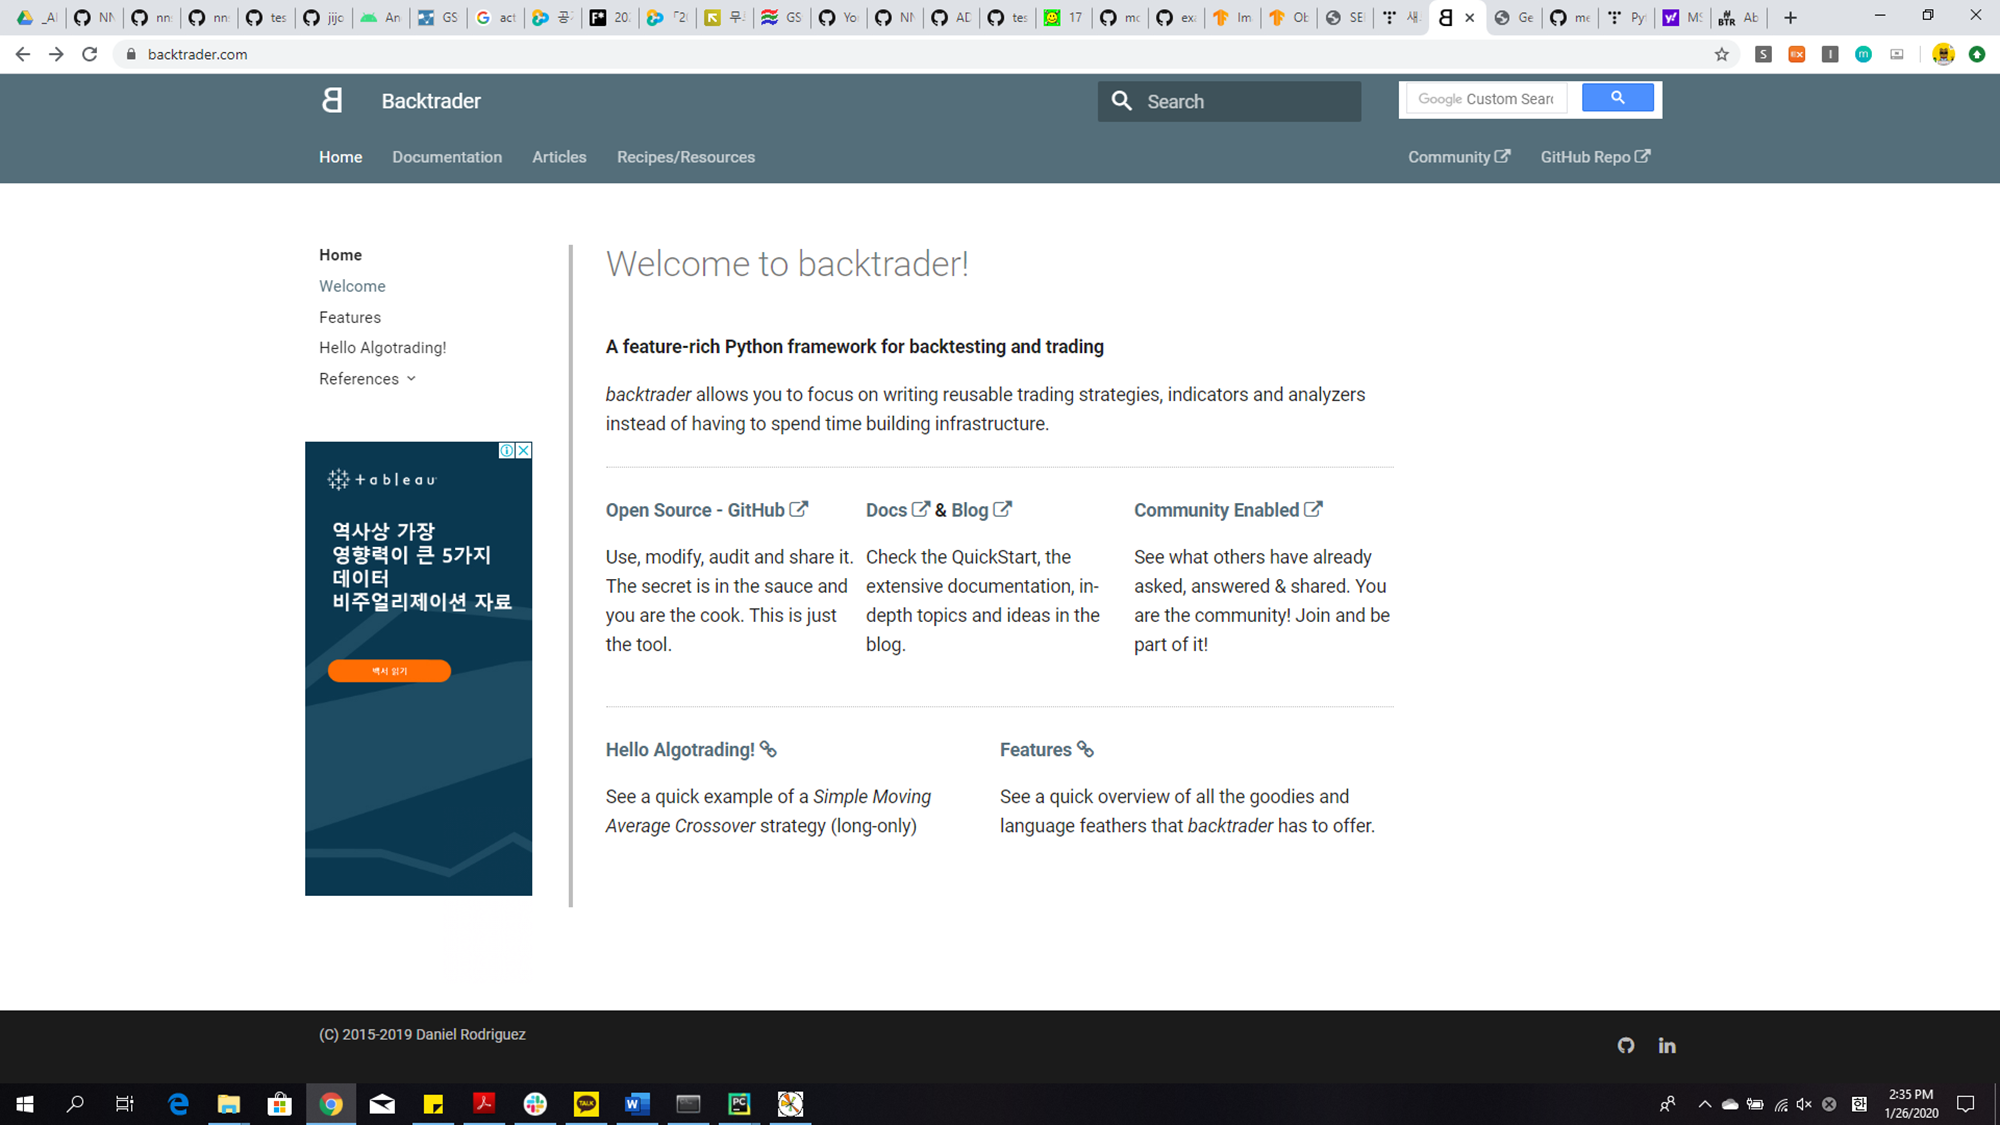
Task: Open the Documentation menu tab
Action: (x=447, y=157)
